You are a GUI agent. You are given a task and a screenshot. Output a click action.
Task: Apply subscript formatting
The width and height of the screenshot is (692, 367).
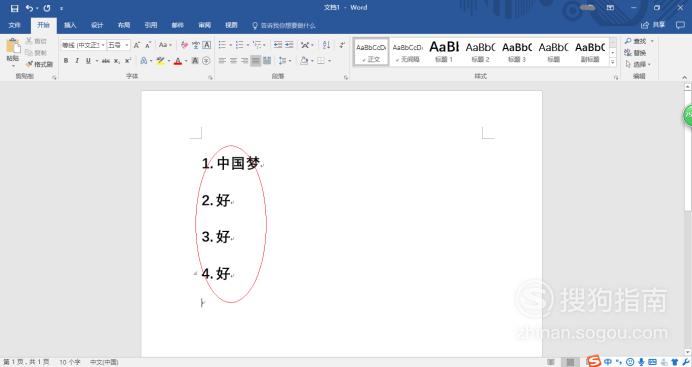[x=117, y=61]
